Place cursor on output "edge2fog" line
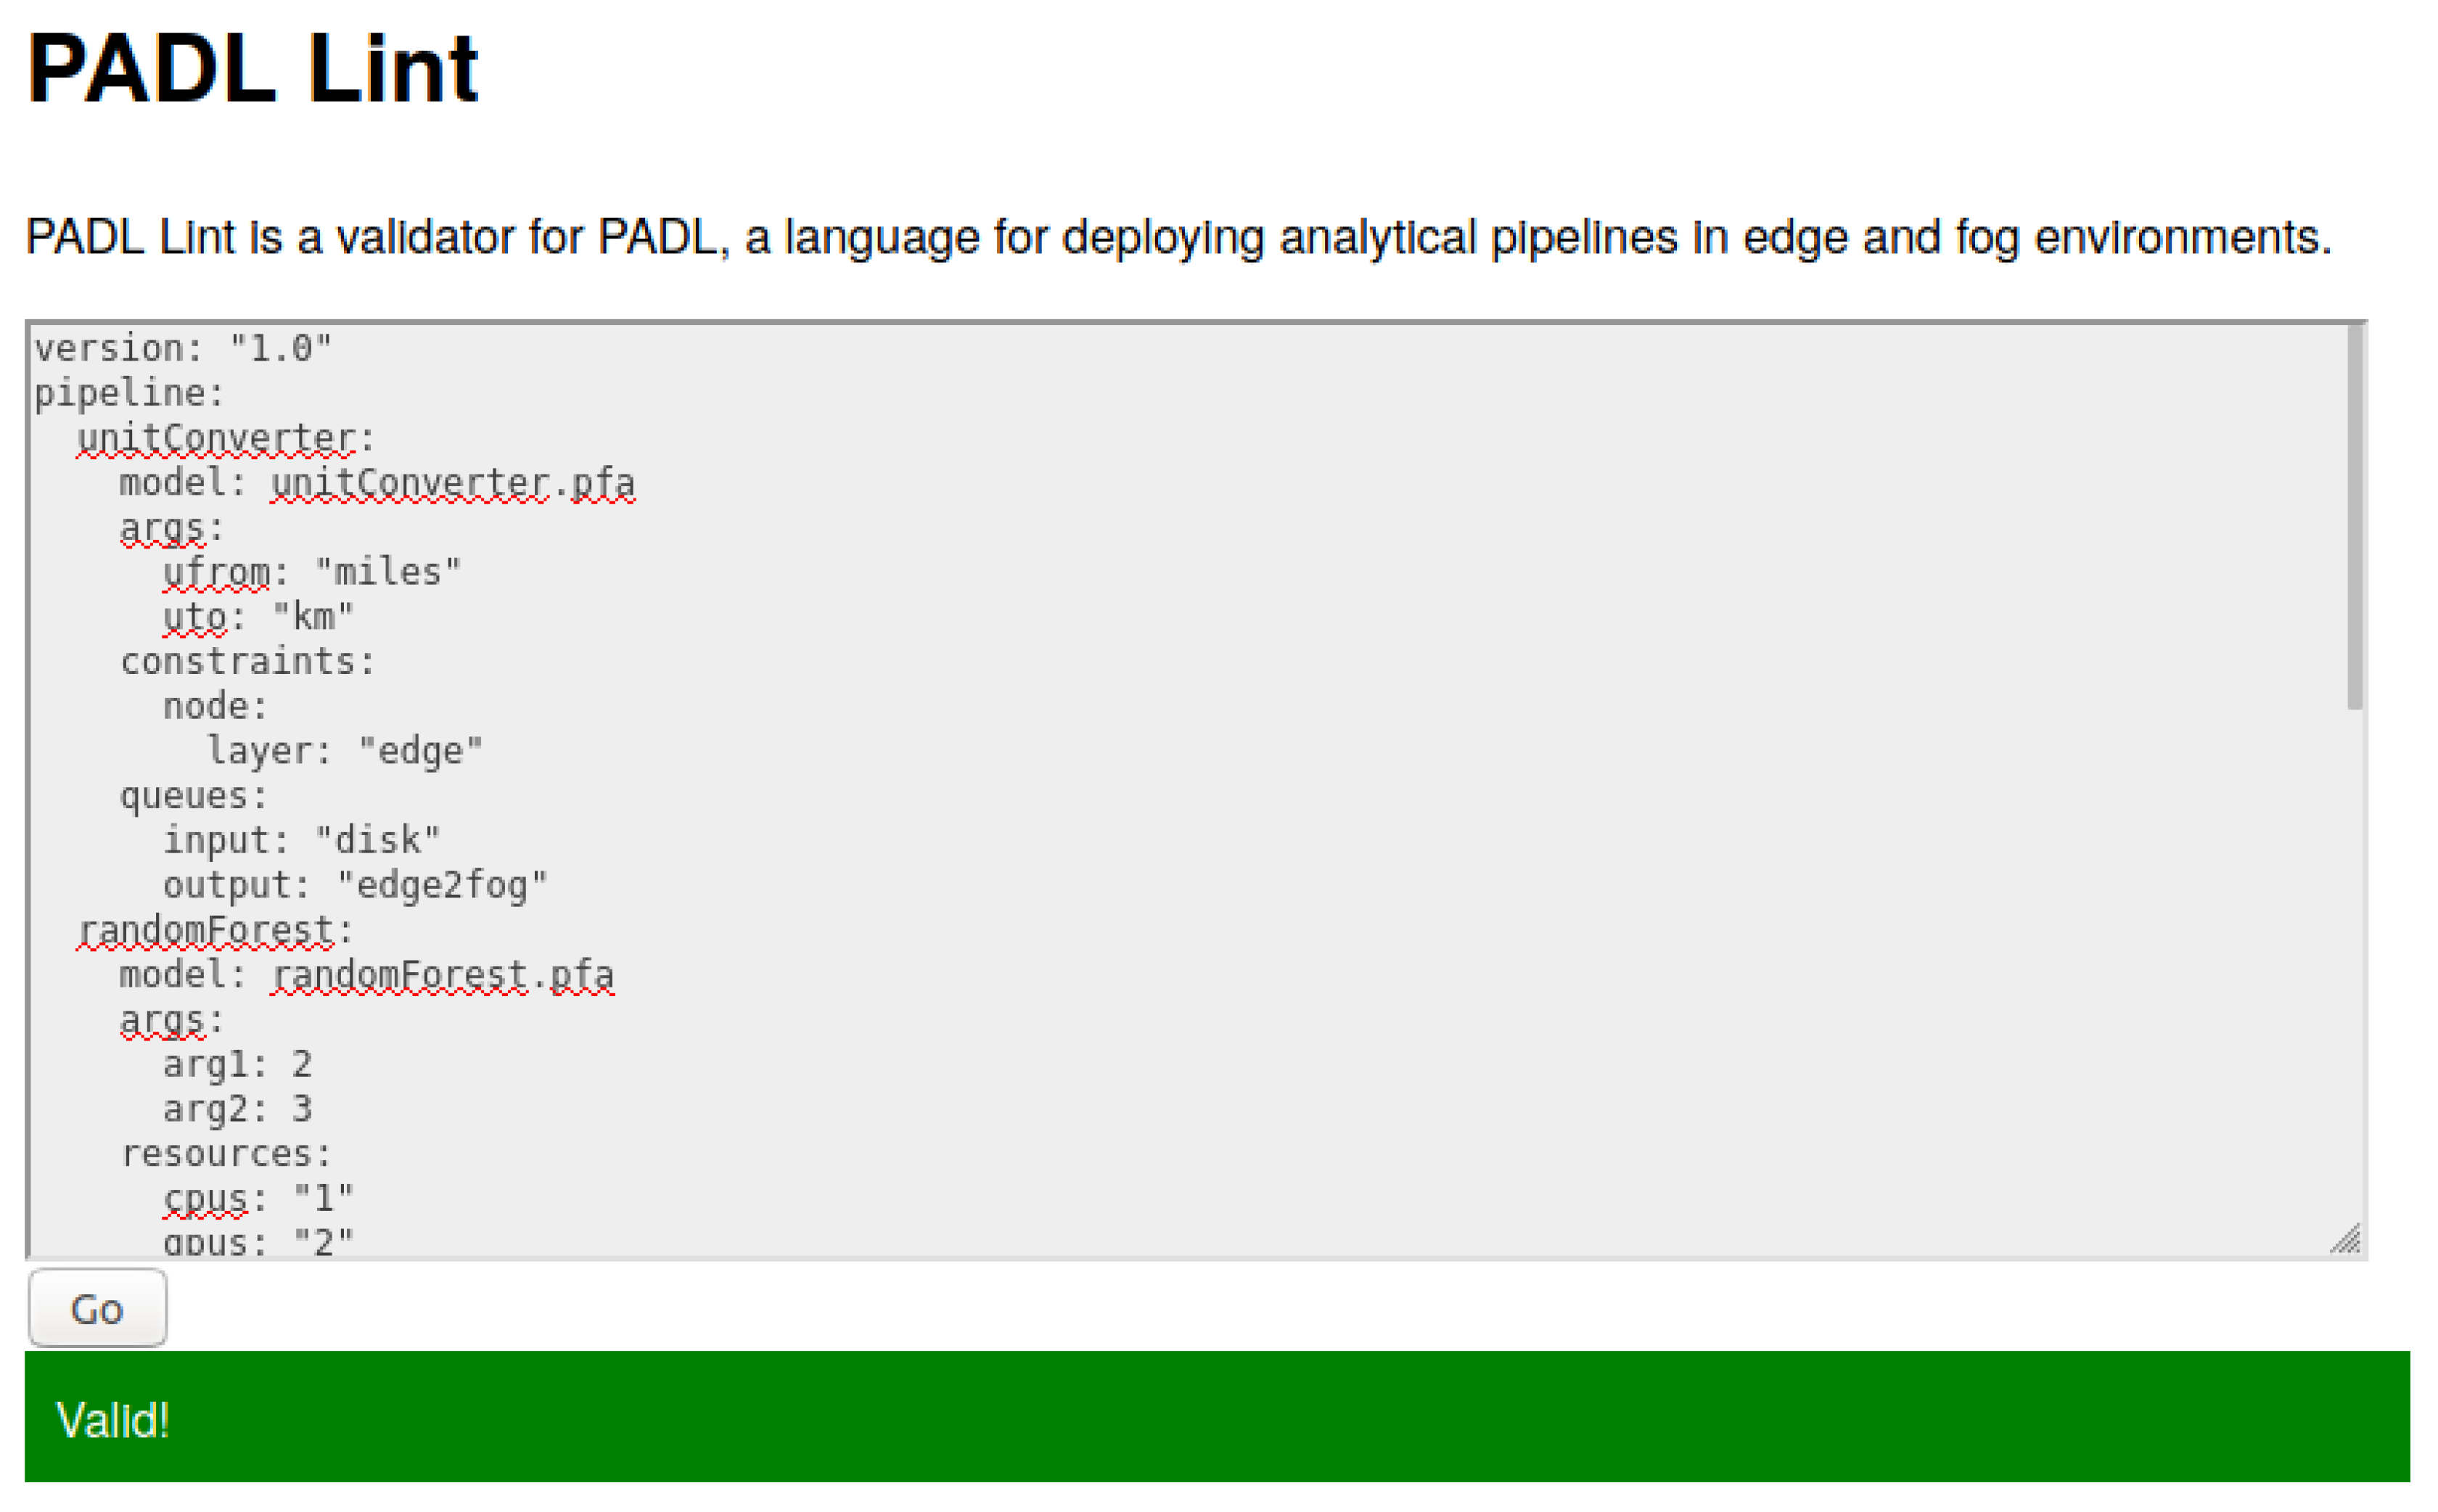This screenshot has width=2438, height=1512. [x=355, y=886]
